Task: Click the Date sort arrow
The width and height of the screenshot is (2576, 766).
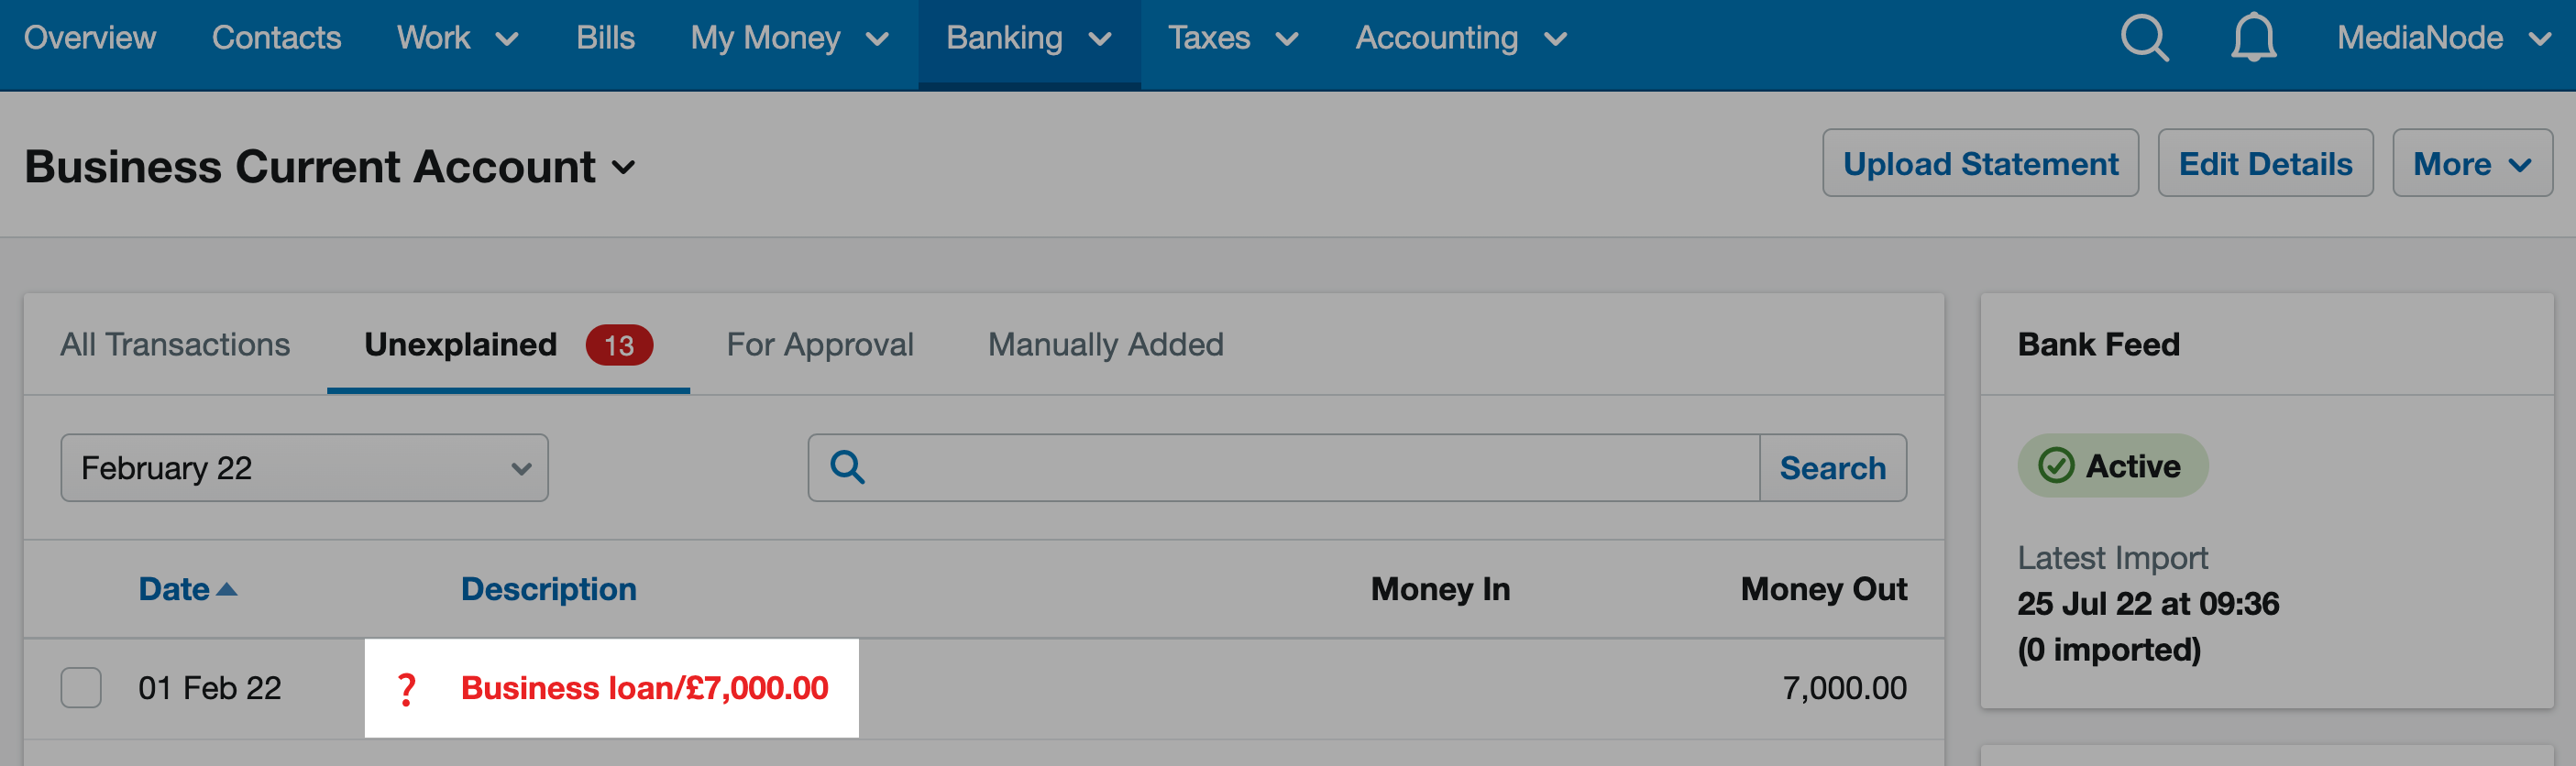Action: (227, 590)
